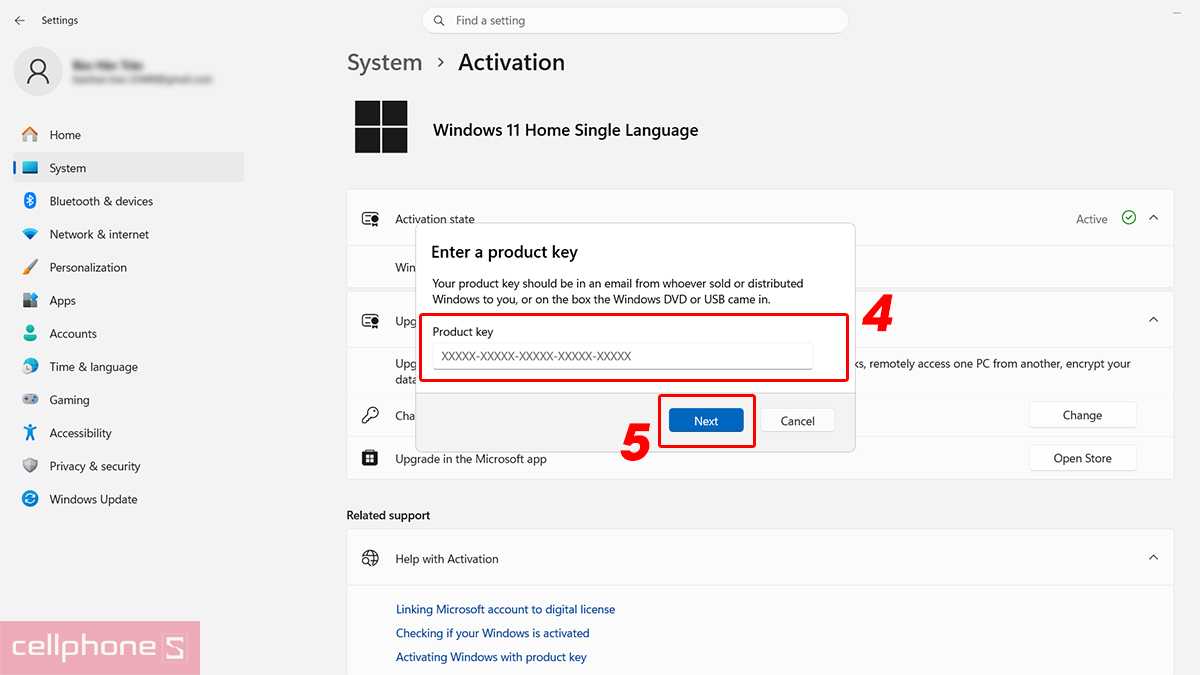Open Time & language settings

tap(129, 366)
